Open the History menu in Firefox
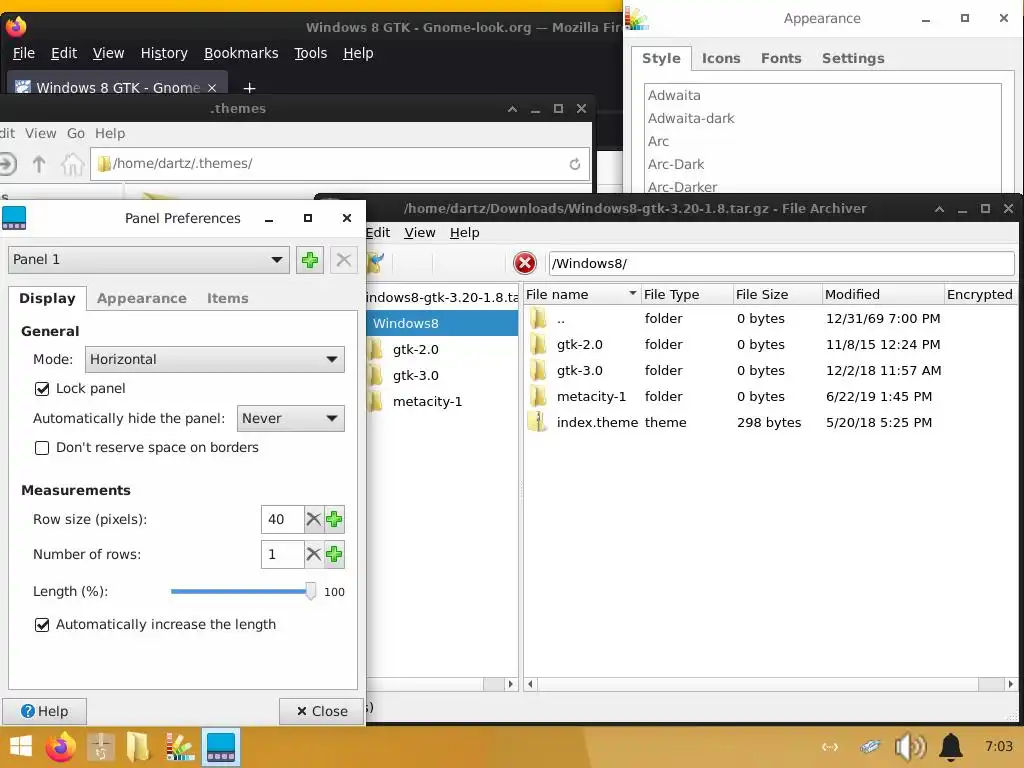 click(164, 54)
